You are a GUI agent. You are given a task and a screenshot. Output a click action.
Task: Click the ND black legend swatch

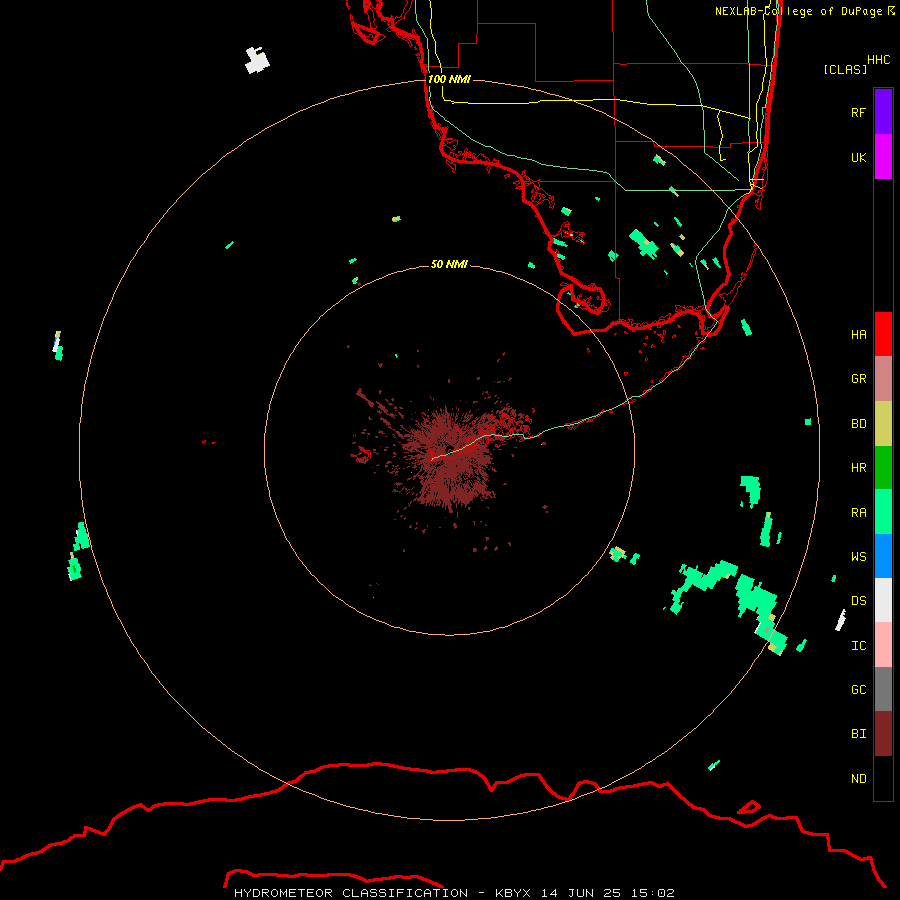883,778
